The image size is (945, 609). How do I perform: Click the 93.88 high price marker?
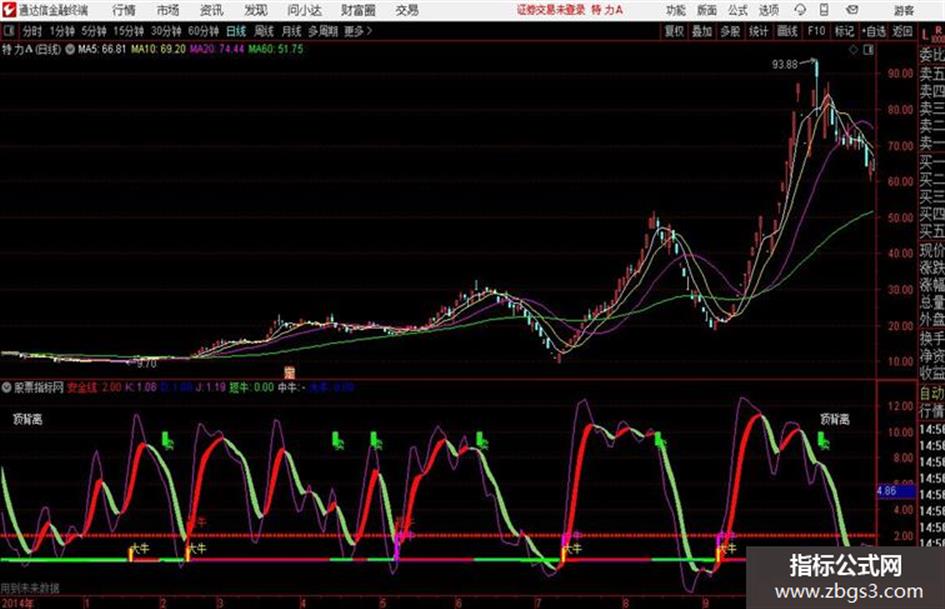785,64
